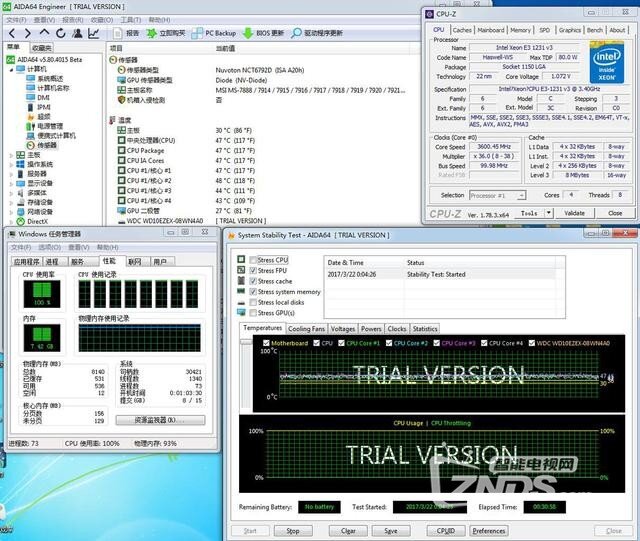Click the Stress system memory module icon
The height and width of the screenshot is (541, 640).
click(x=241, y=291)
